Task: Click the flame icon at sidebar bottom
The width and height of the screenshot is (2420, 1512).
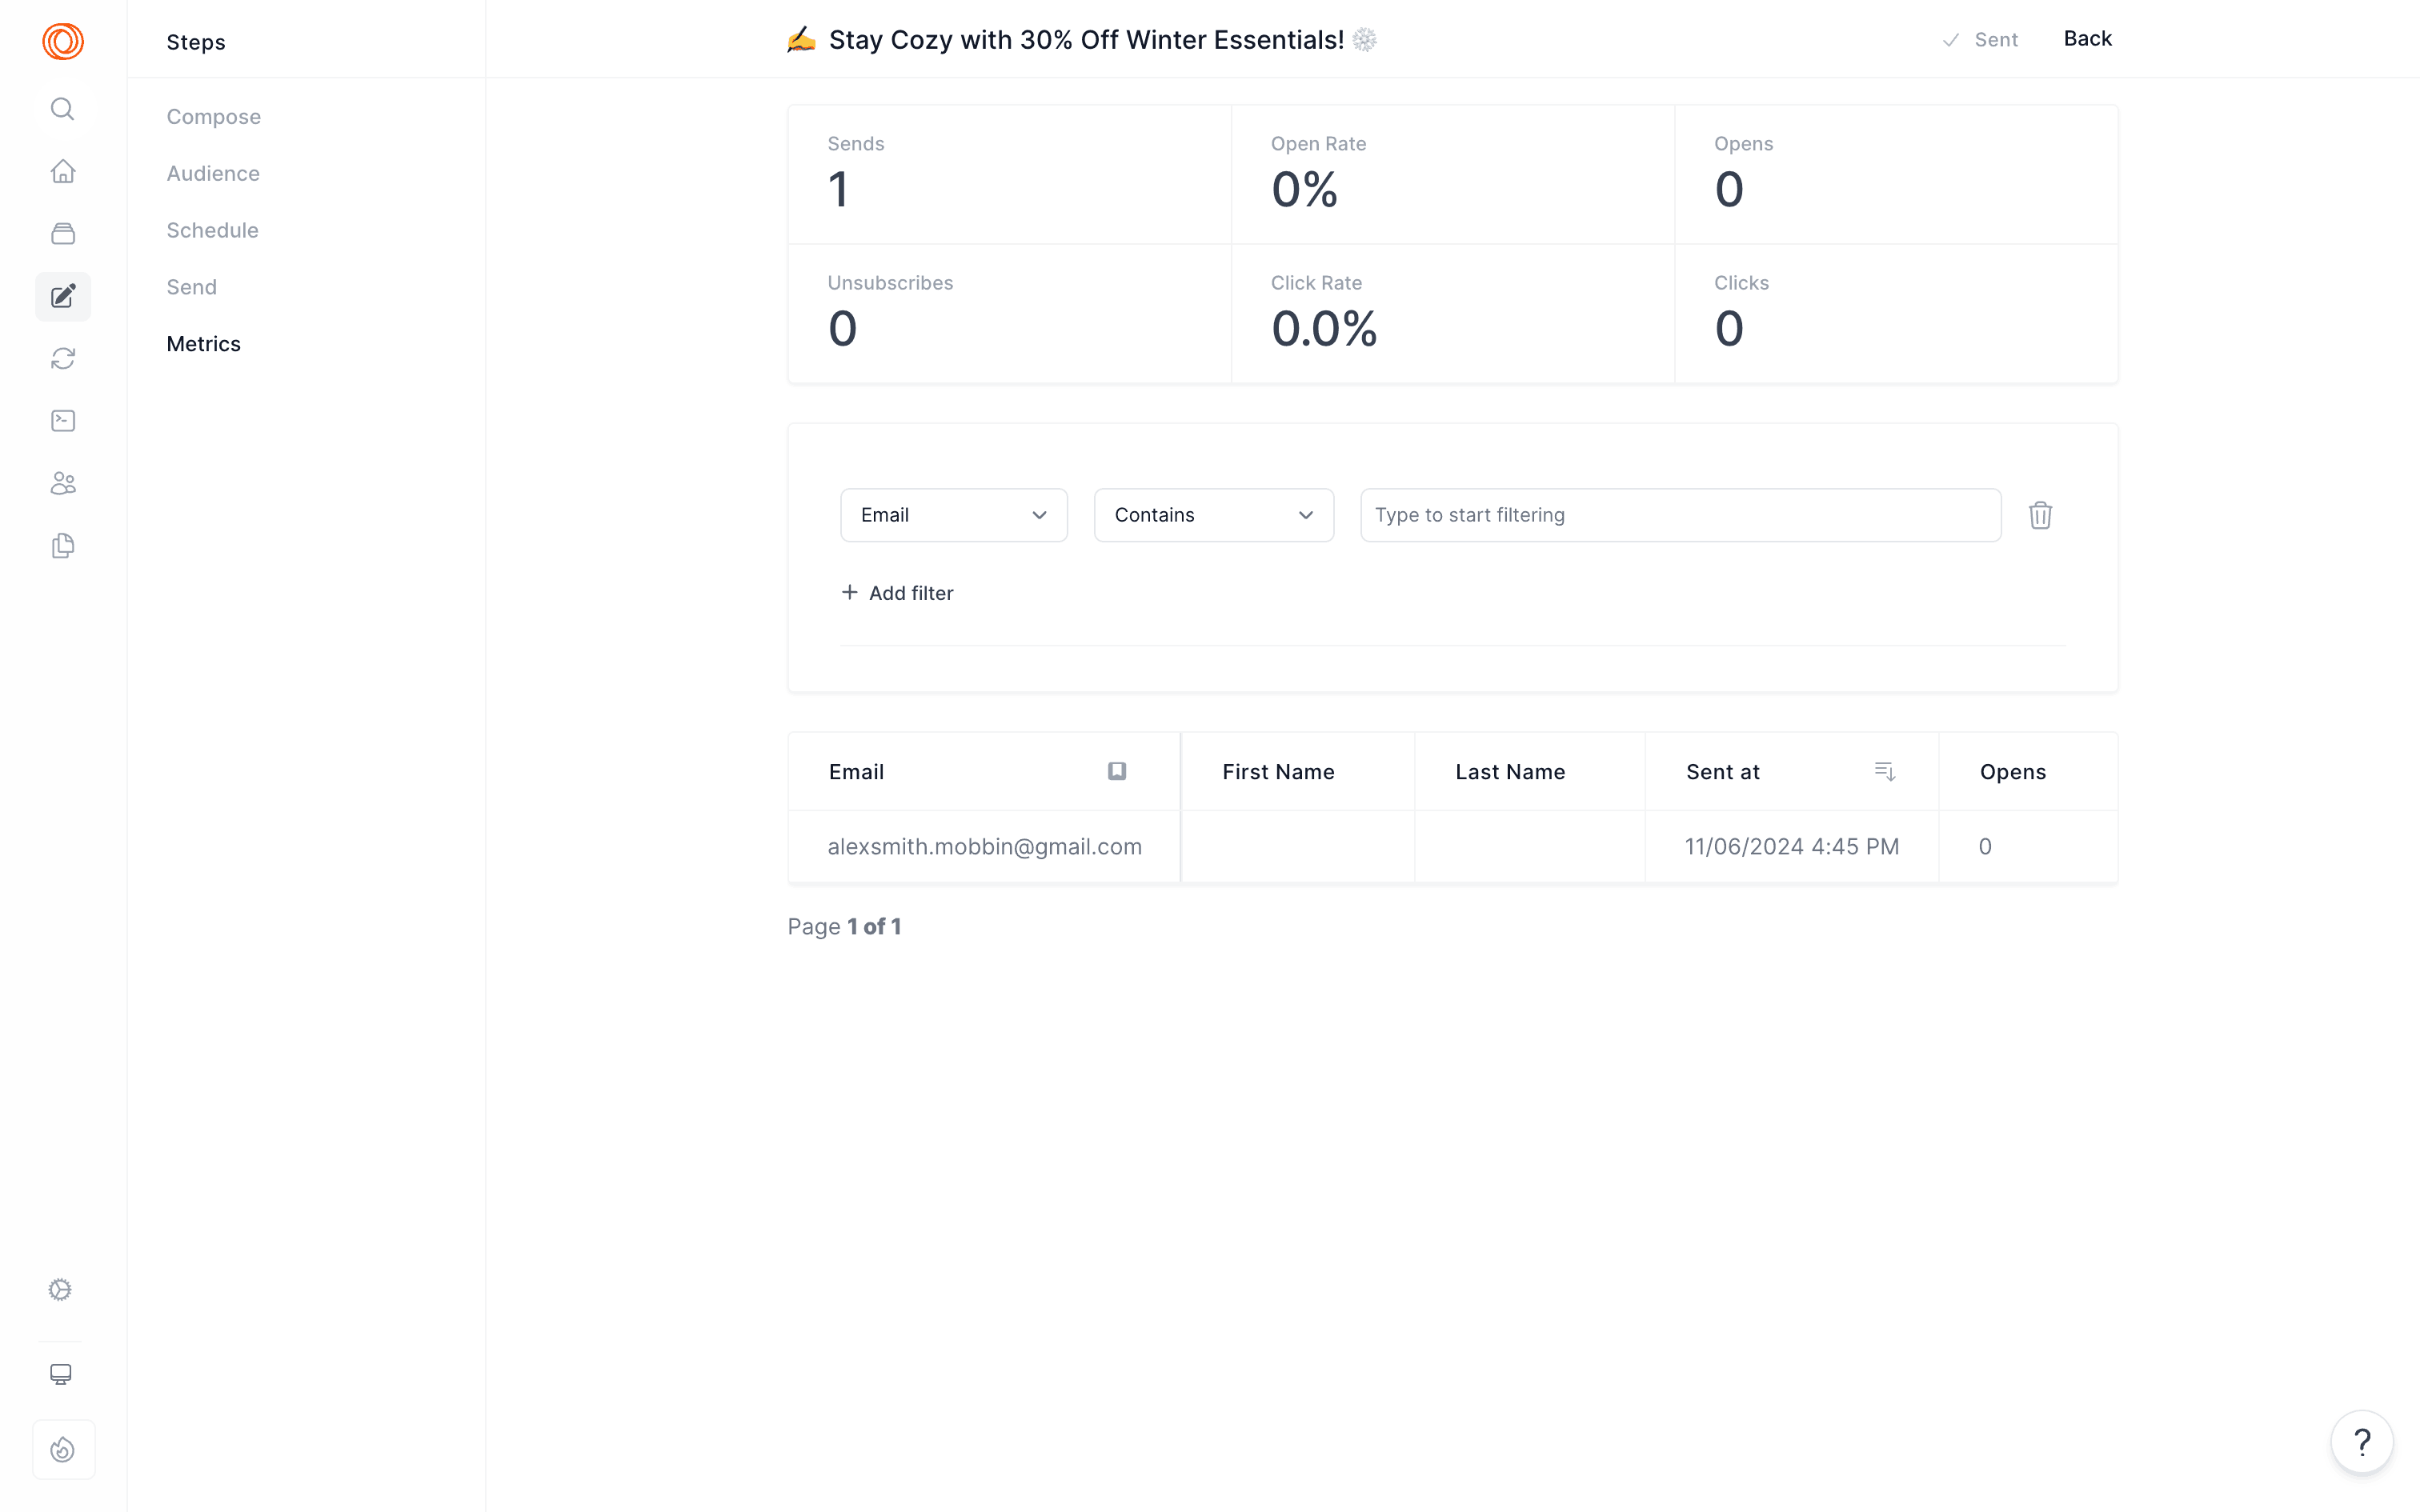Action: pos(62,1449)
